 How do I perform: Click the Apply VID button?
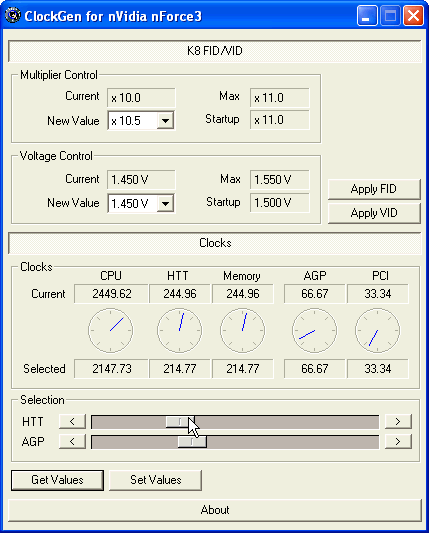click(374, 213)
